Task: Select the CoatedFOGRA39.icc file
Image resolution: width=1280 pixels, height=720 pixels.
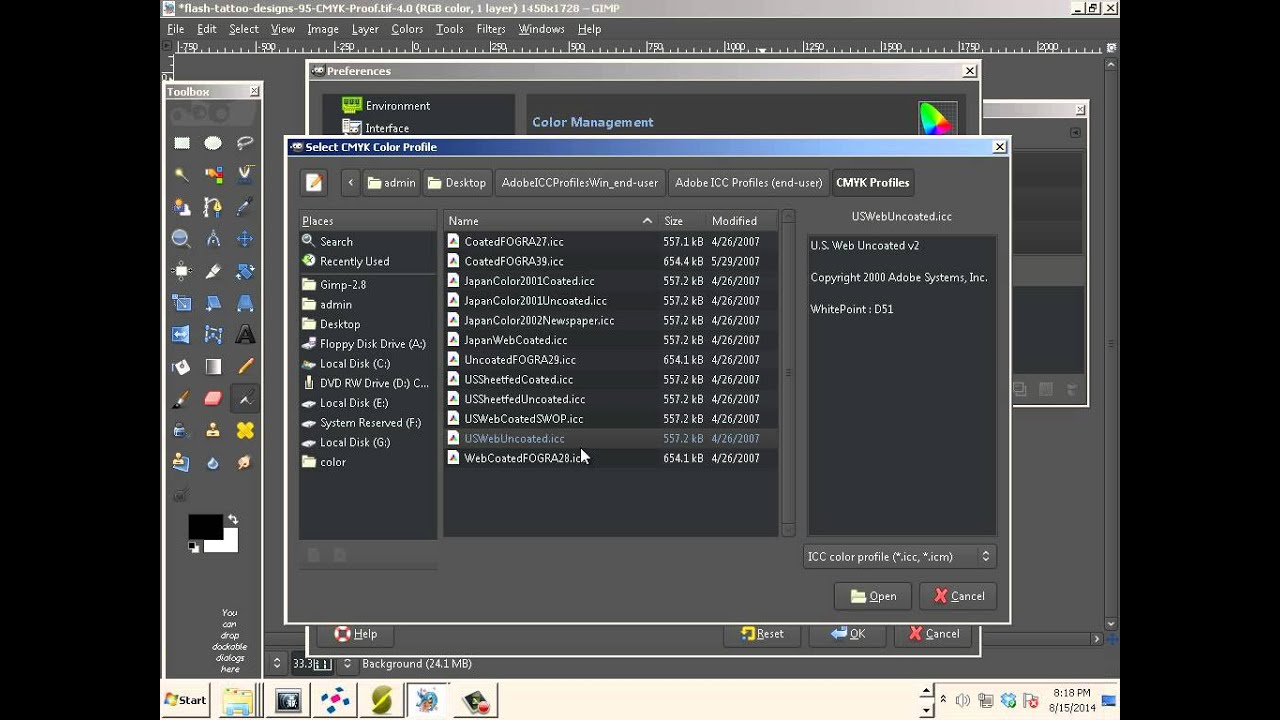Action: point(610,261)
